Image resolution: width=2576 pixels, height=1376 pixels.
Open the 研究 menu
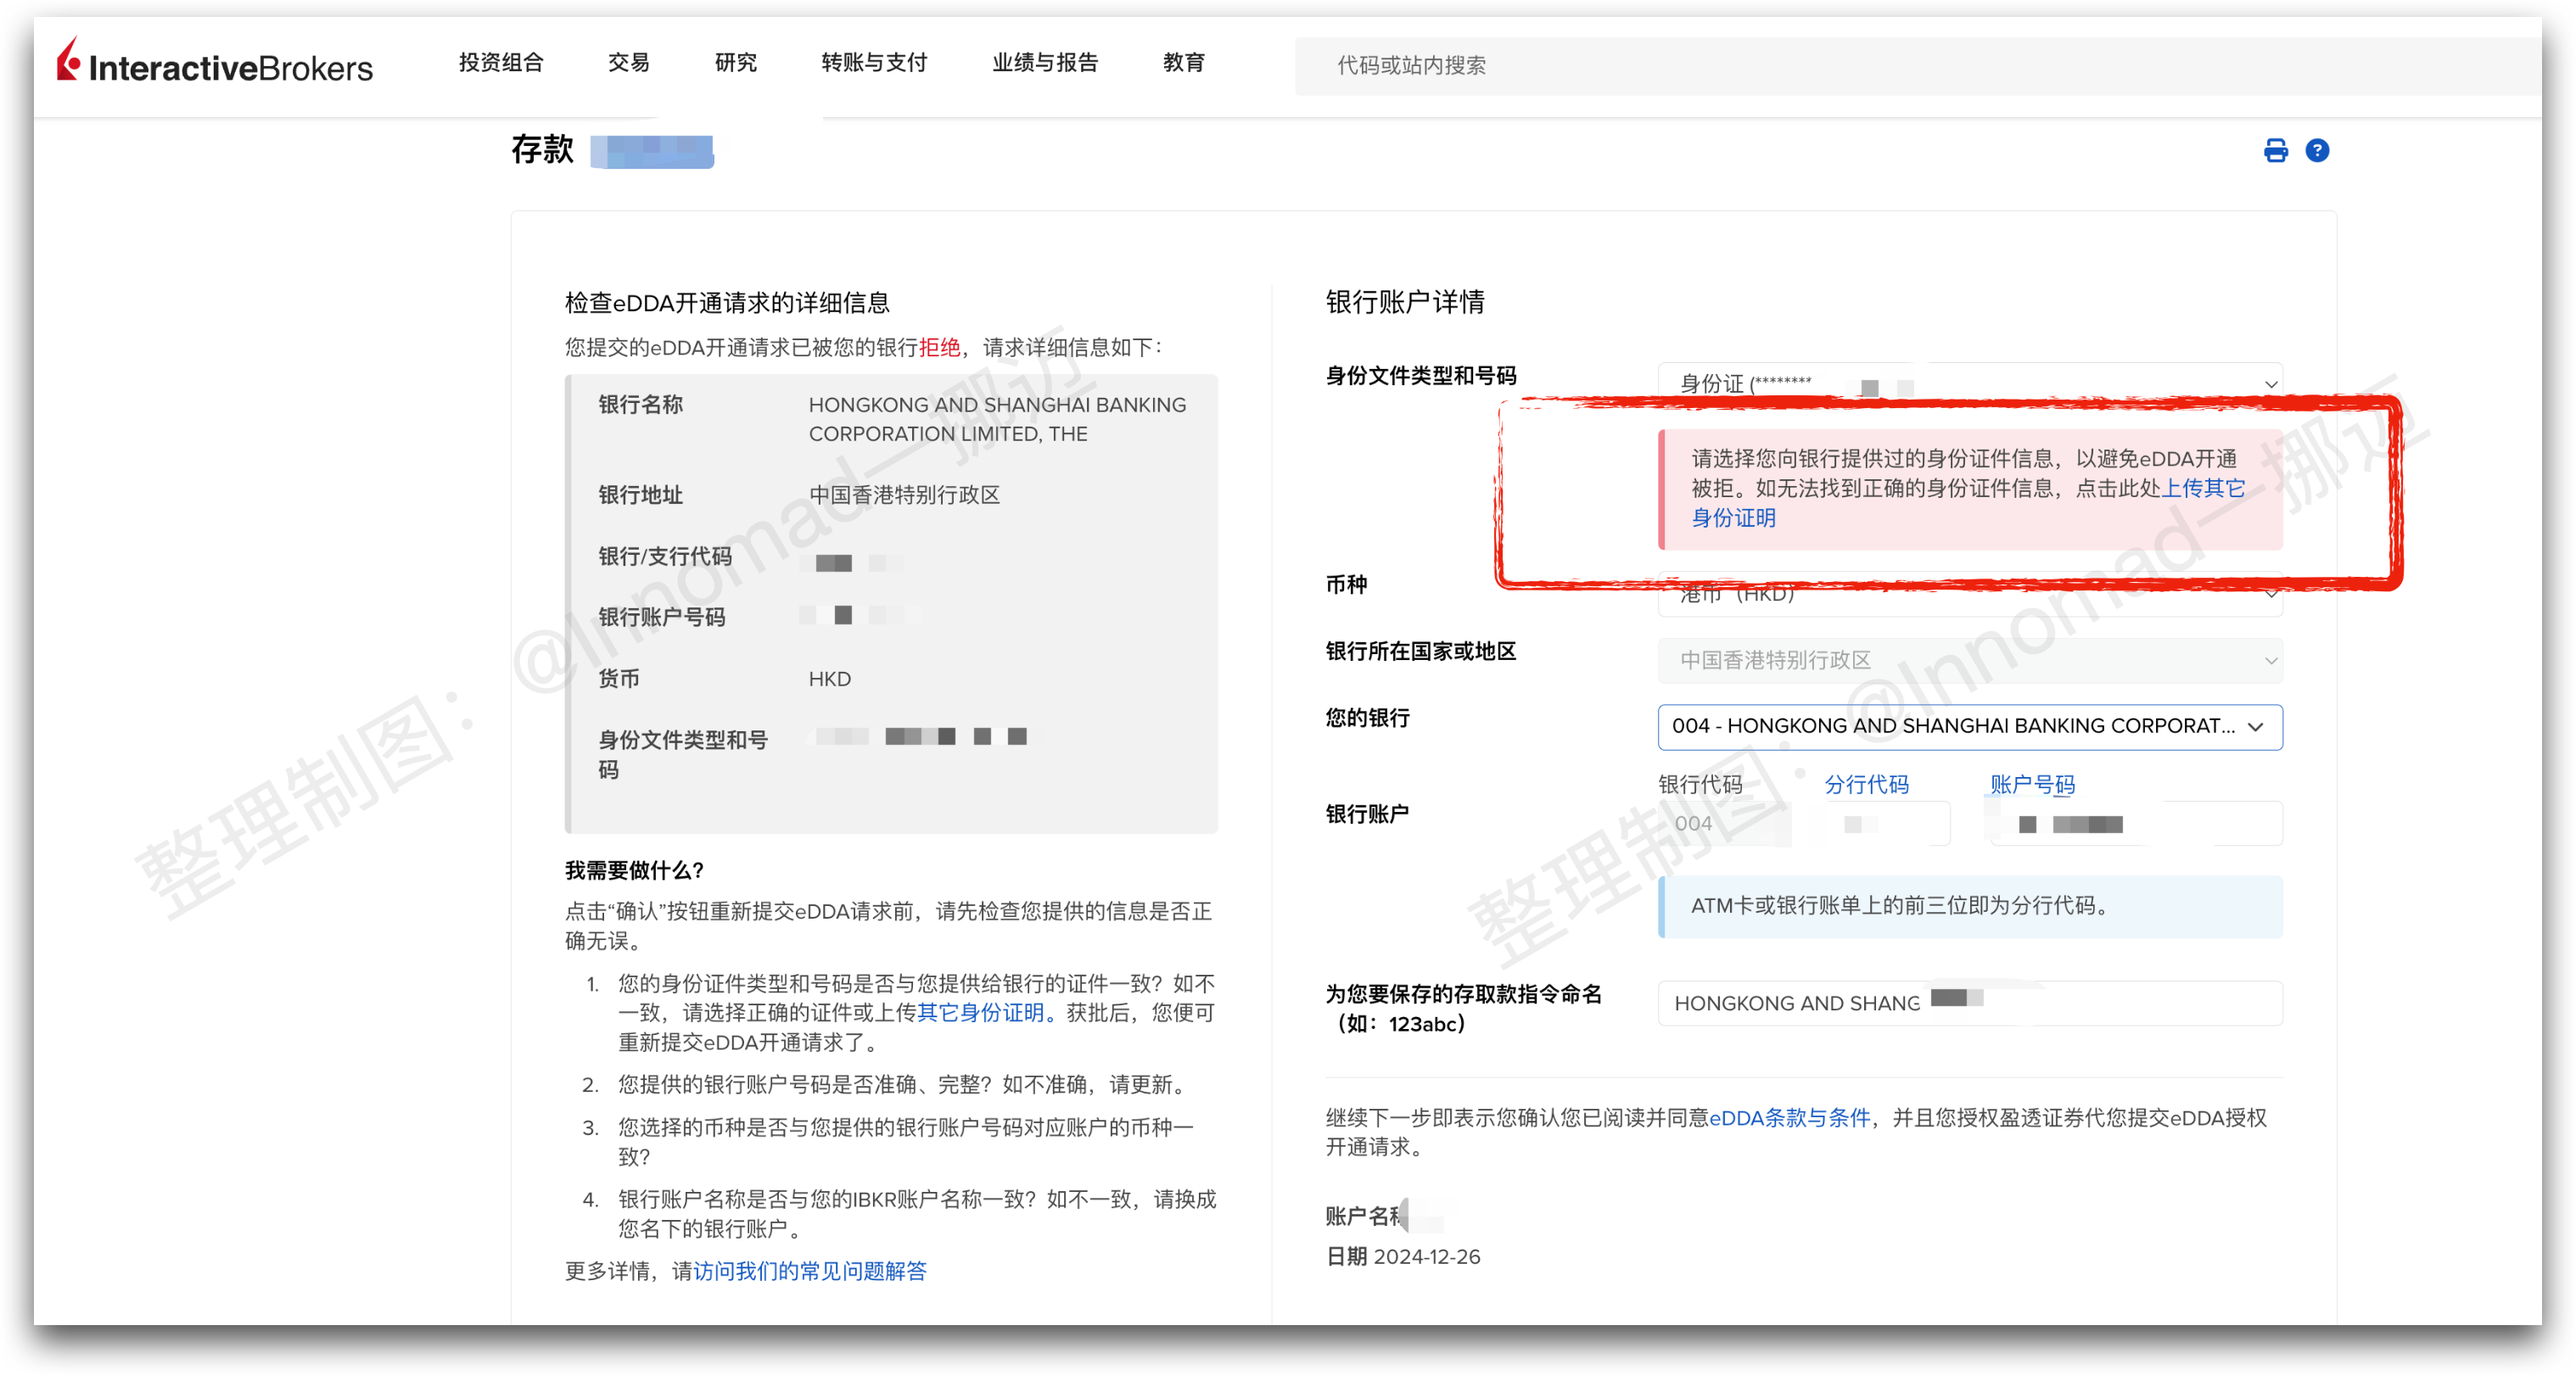[735, 63]
